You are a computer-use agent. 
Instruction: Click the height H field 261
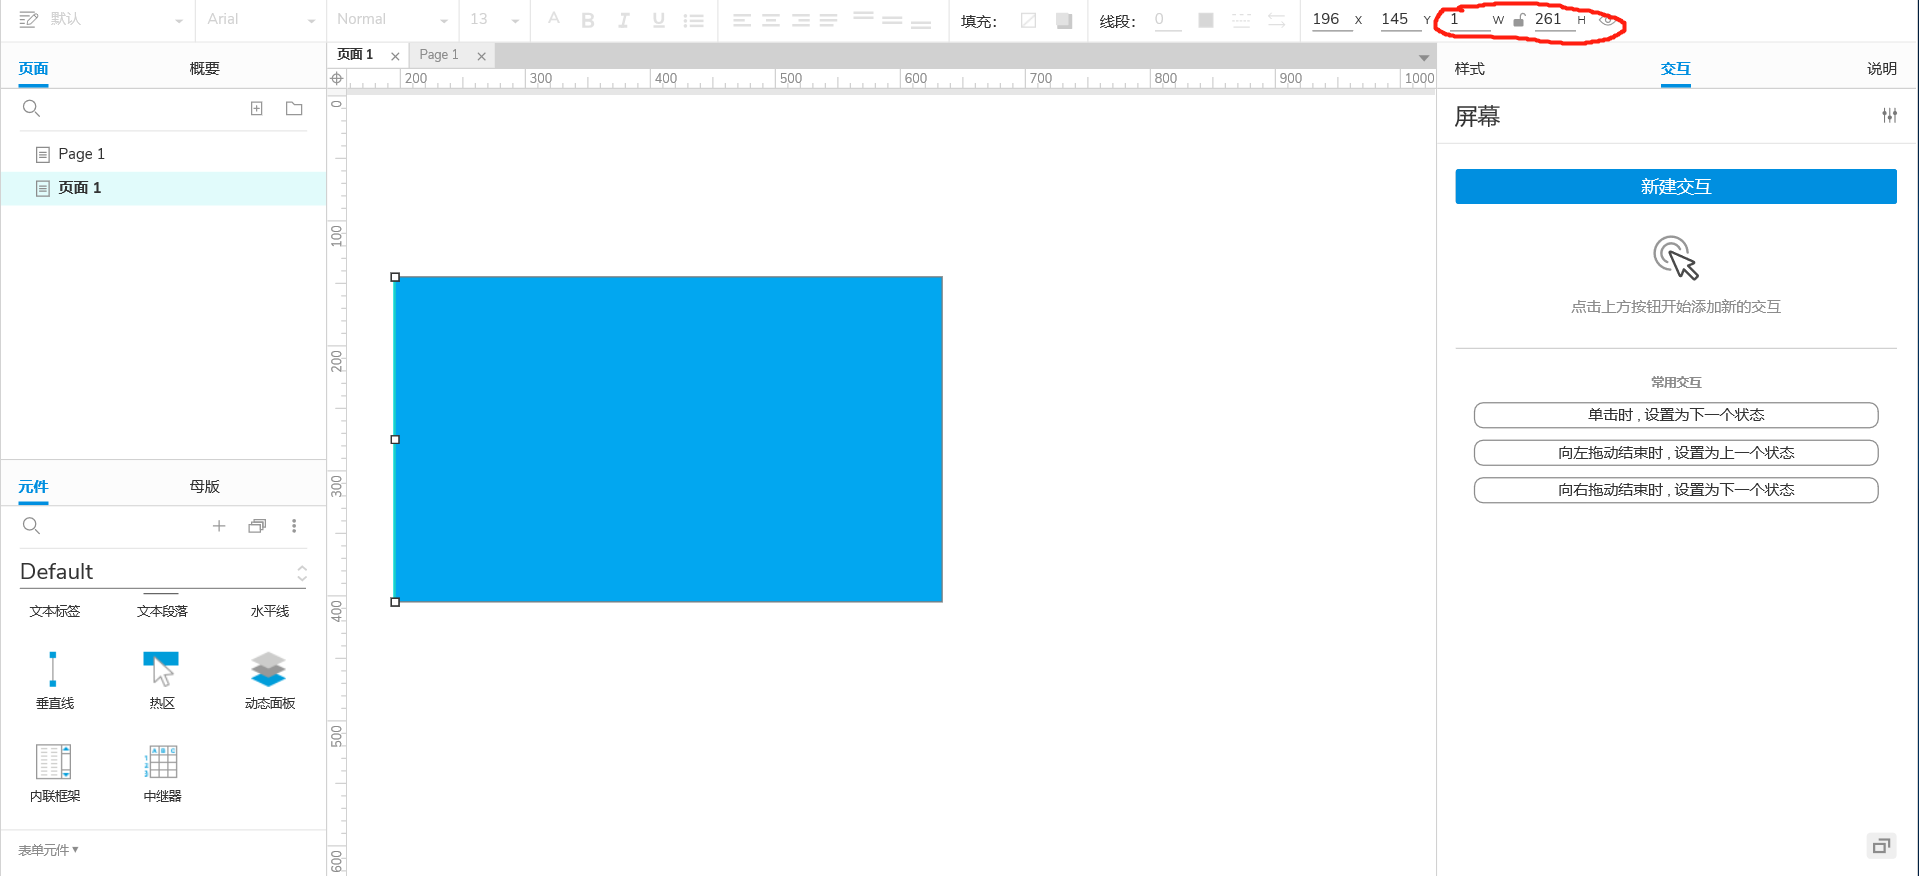pyautogui.click(x=1554, y=19)
